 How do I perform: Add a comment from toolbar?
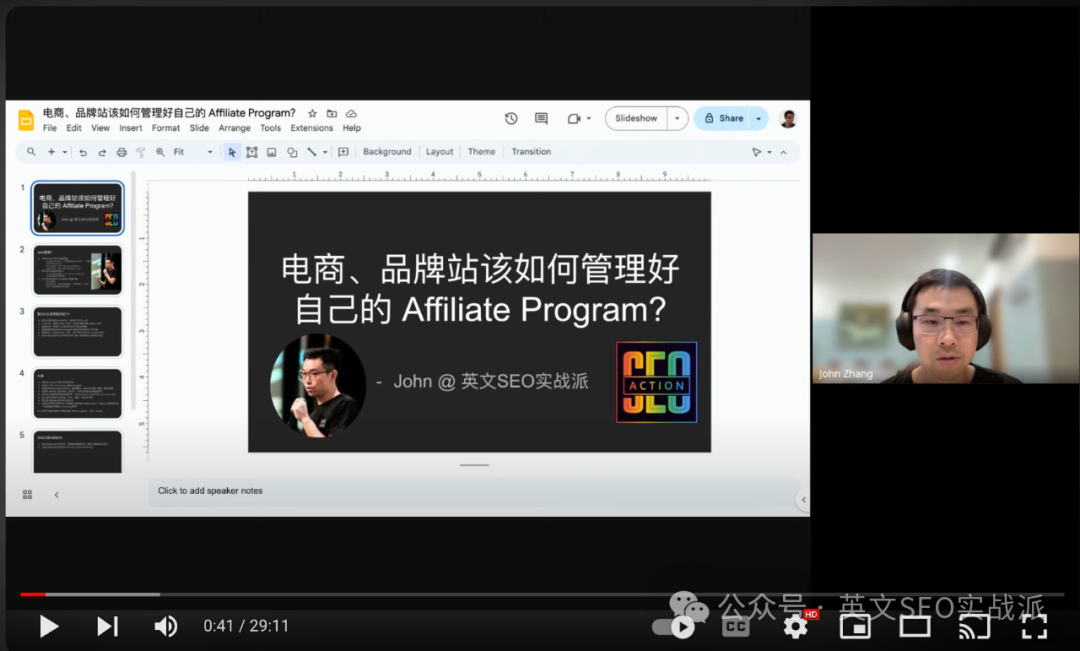click(x=343, y=152)
